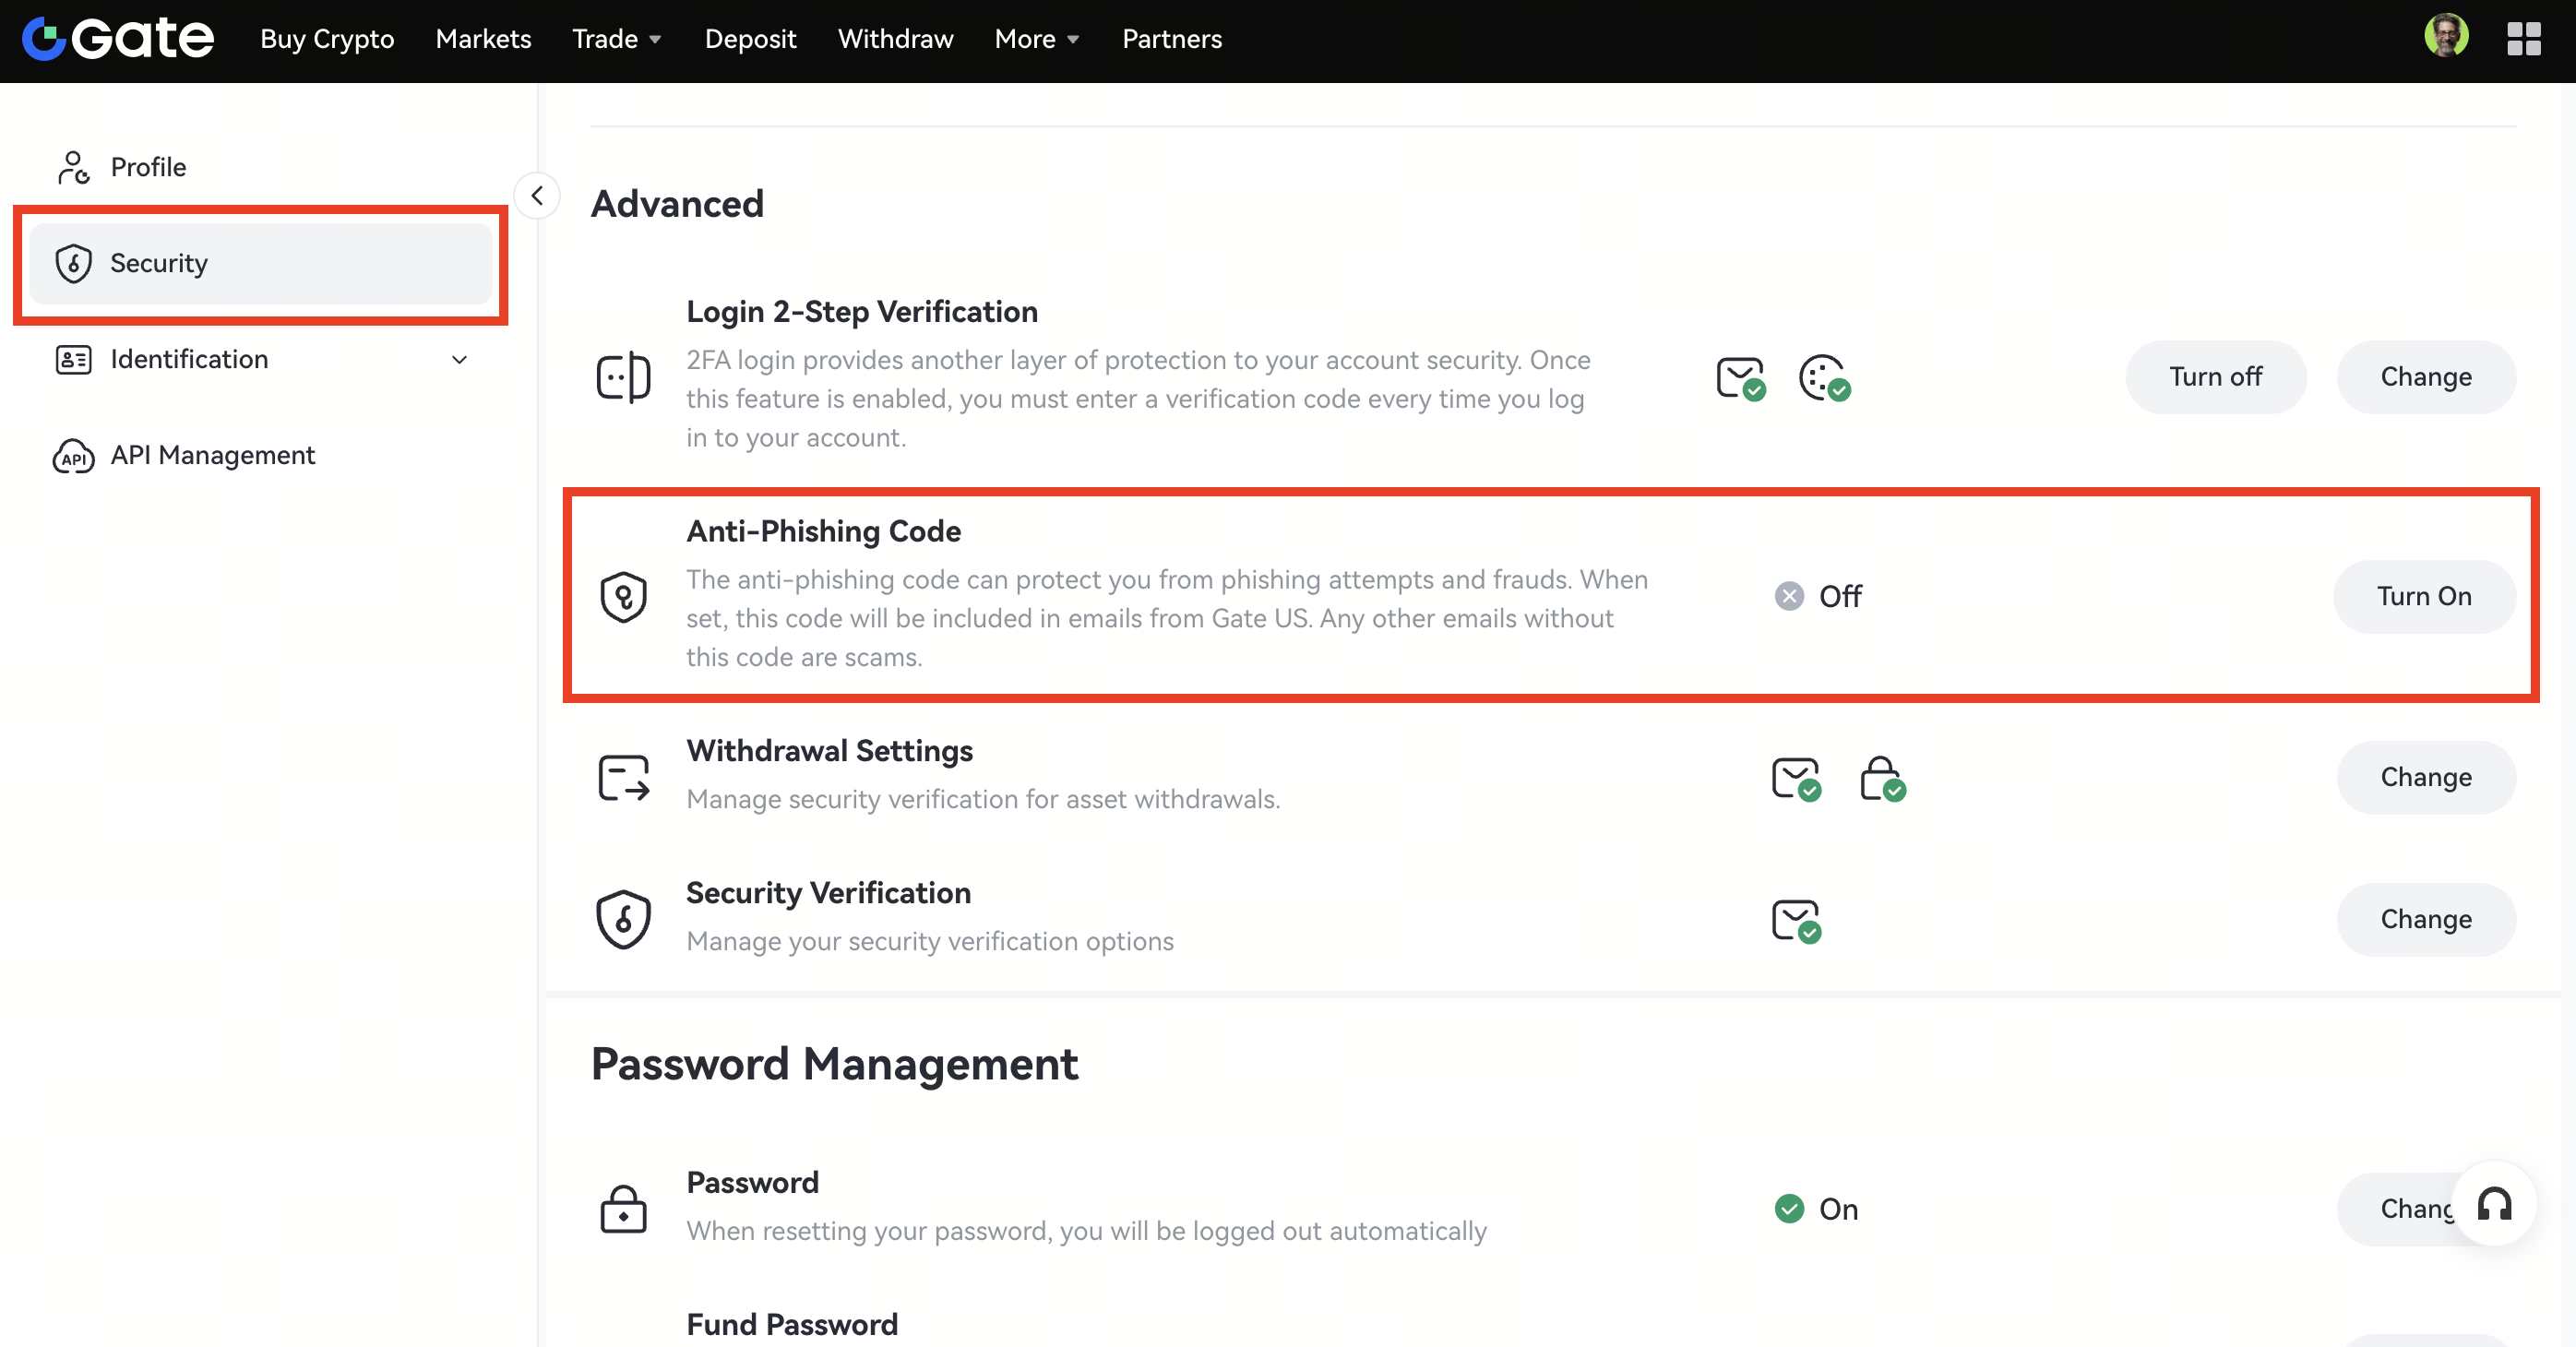Change the Security Verification options
Screen dimensions: 2576x1347
2425,919
